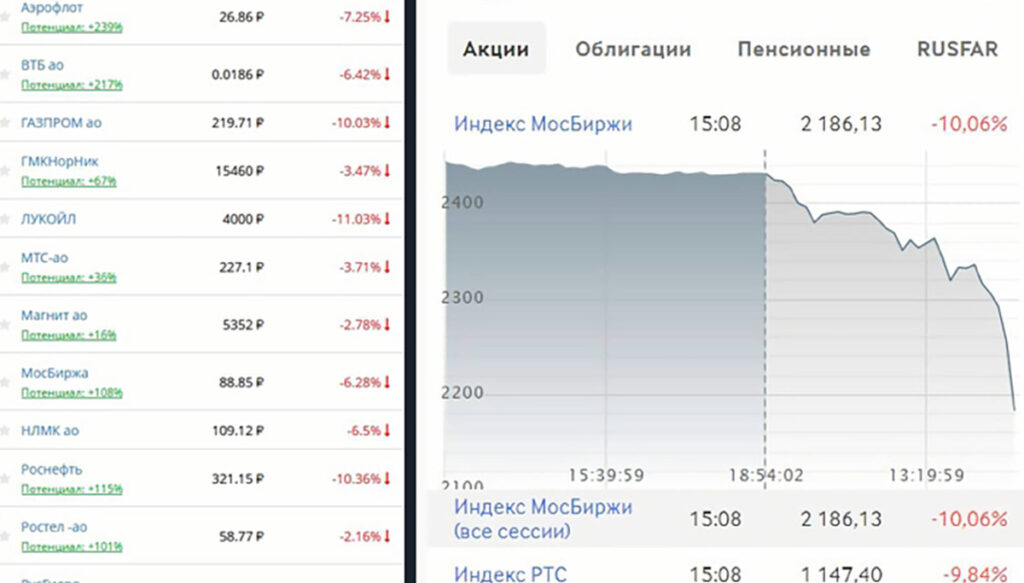Open the Индекс РТС link
Viewport: 1024px width, 583px height.
(510, 574)
